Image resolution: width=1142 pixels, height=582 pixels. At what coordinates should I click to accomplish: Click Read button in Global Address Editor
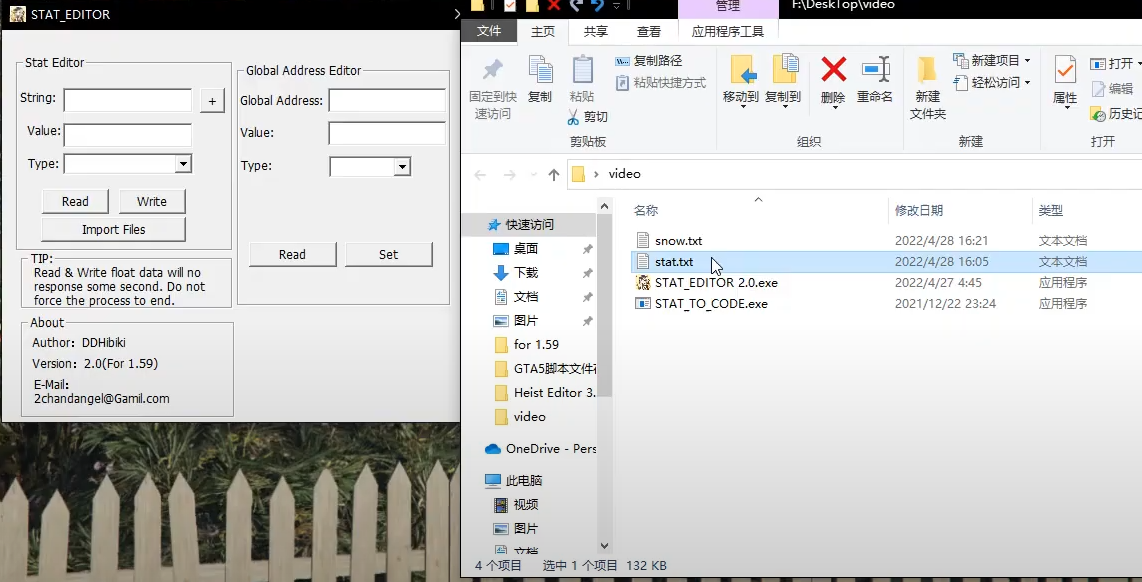[292, 254]
